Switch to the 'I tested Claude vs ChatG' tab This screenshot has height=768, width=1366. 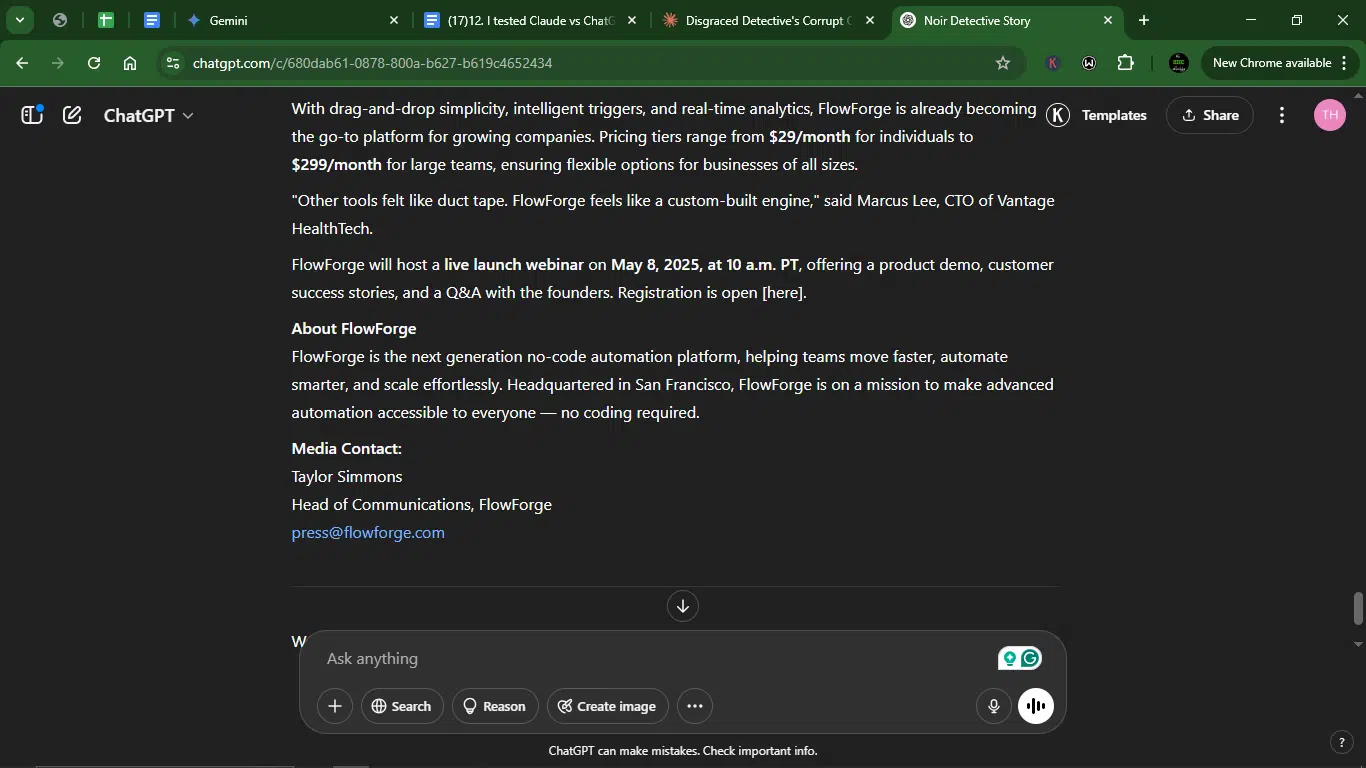coord(530,20)
